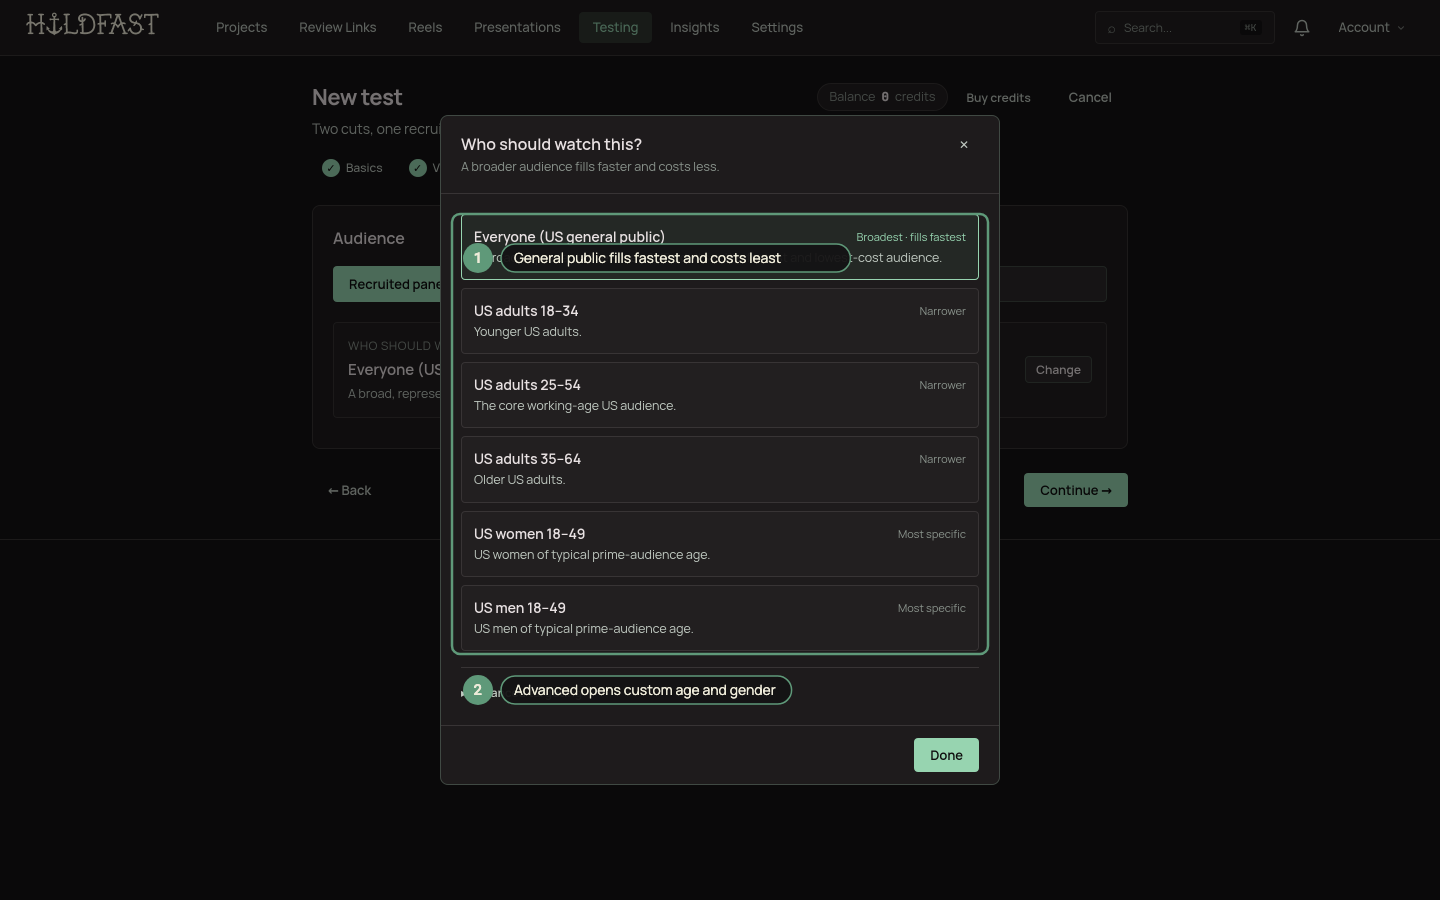Confirm audience with Done button
Image resolution: width=1440 pixels, height=900 pixels.
click(x=946, y=755)
